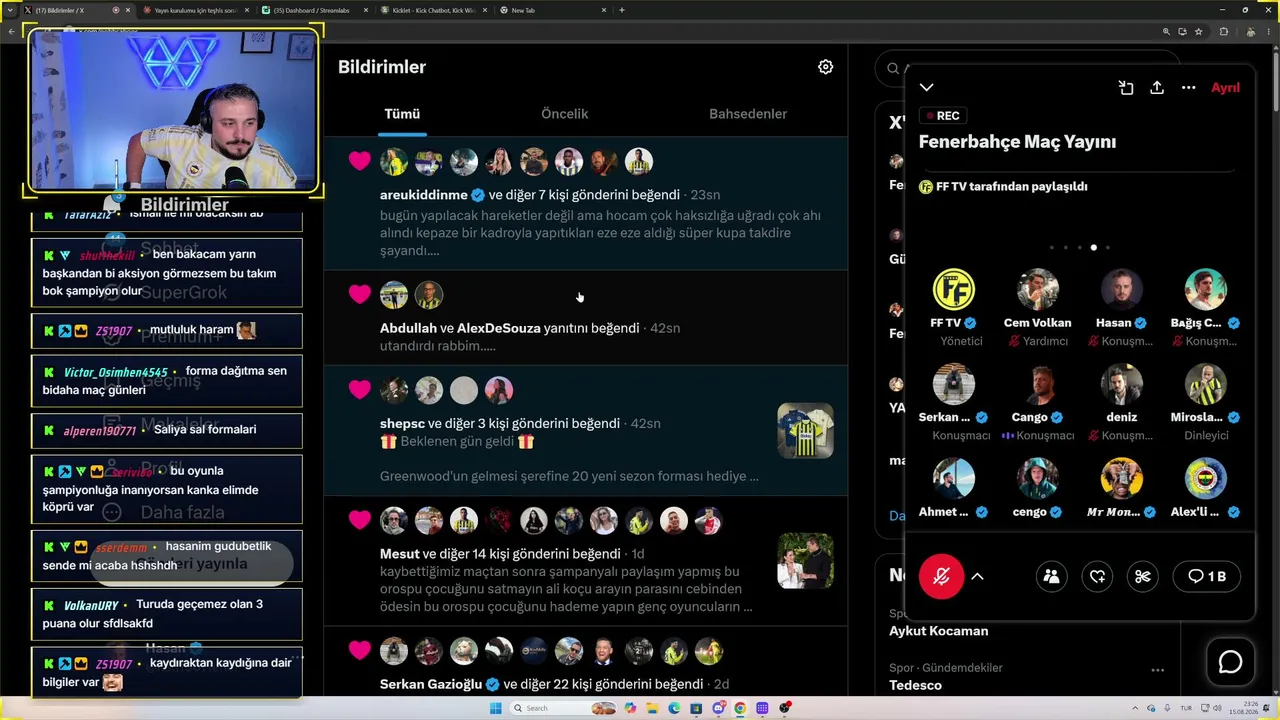
Task: Open more options for the Tedesco trend
Action: click(x=1157, y=670)
